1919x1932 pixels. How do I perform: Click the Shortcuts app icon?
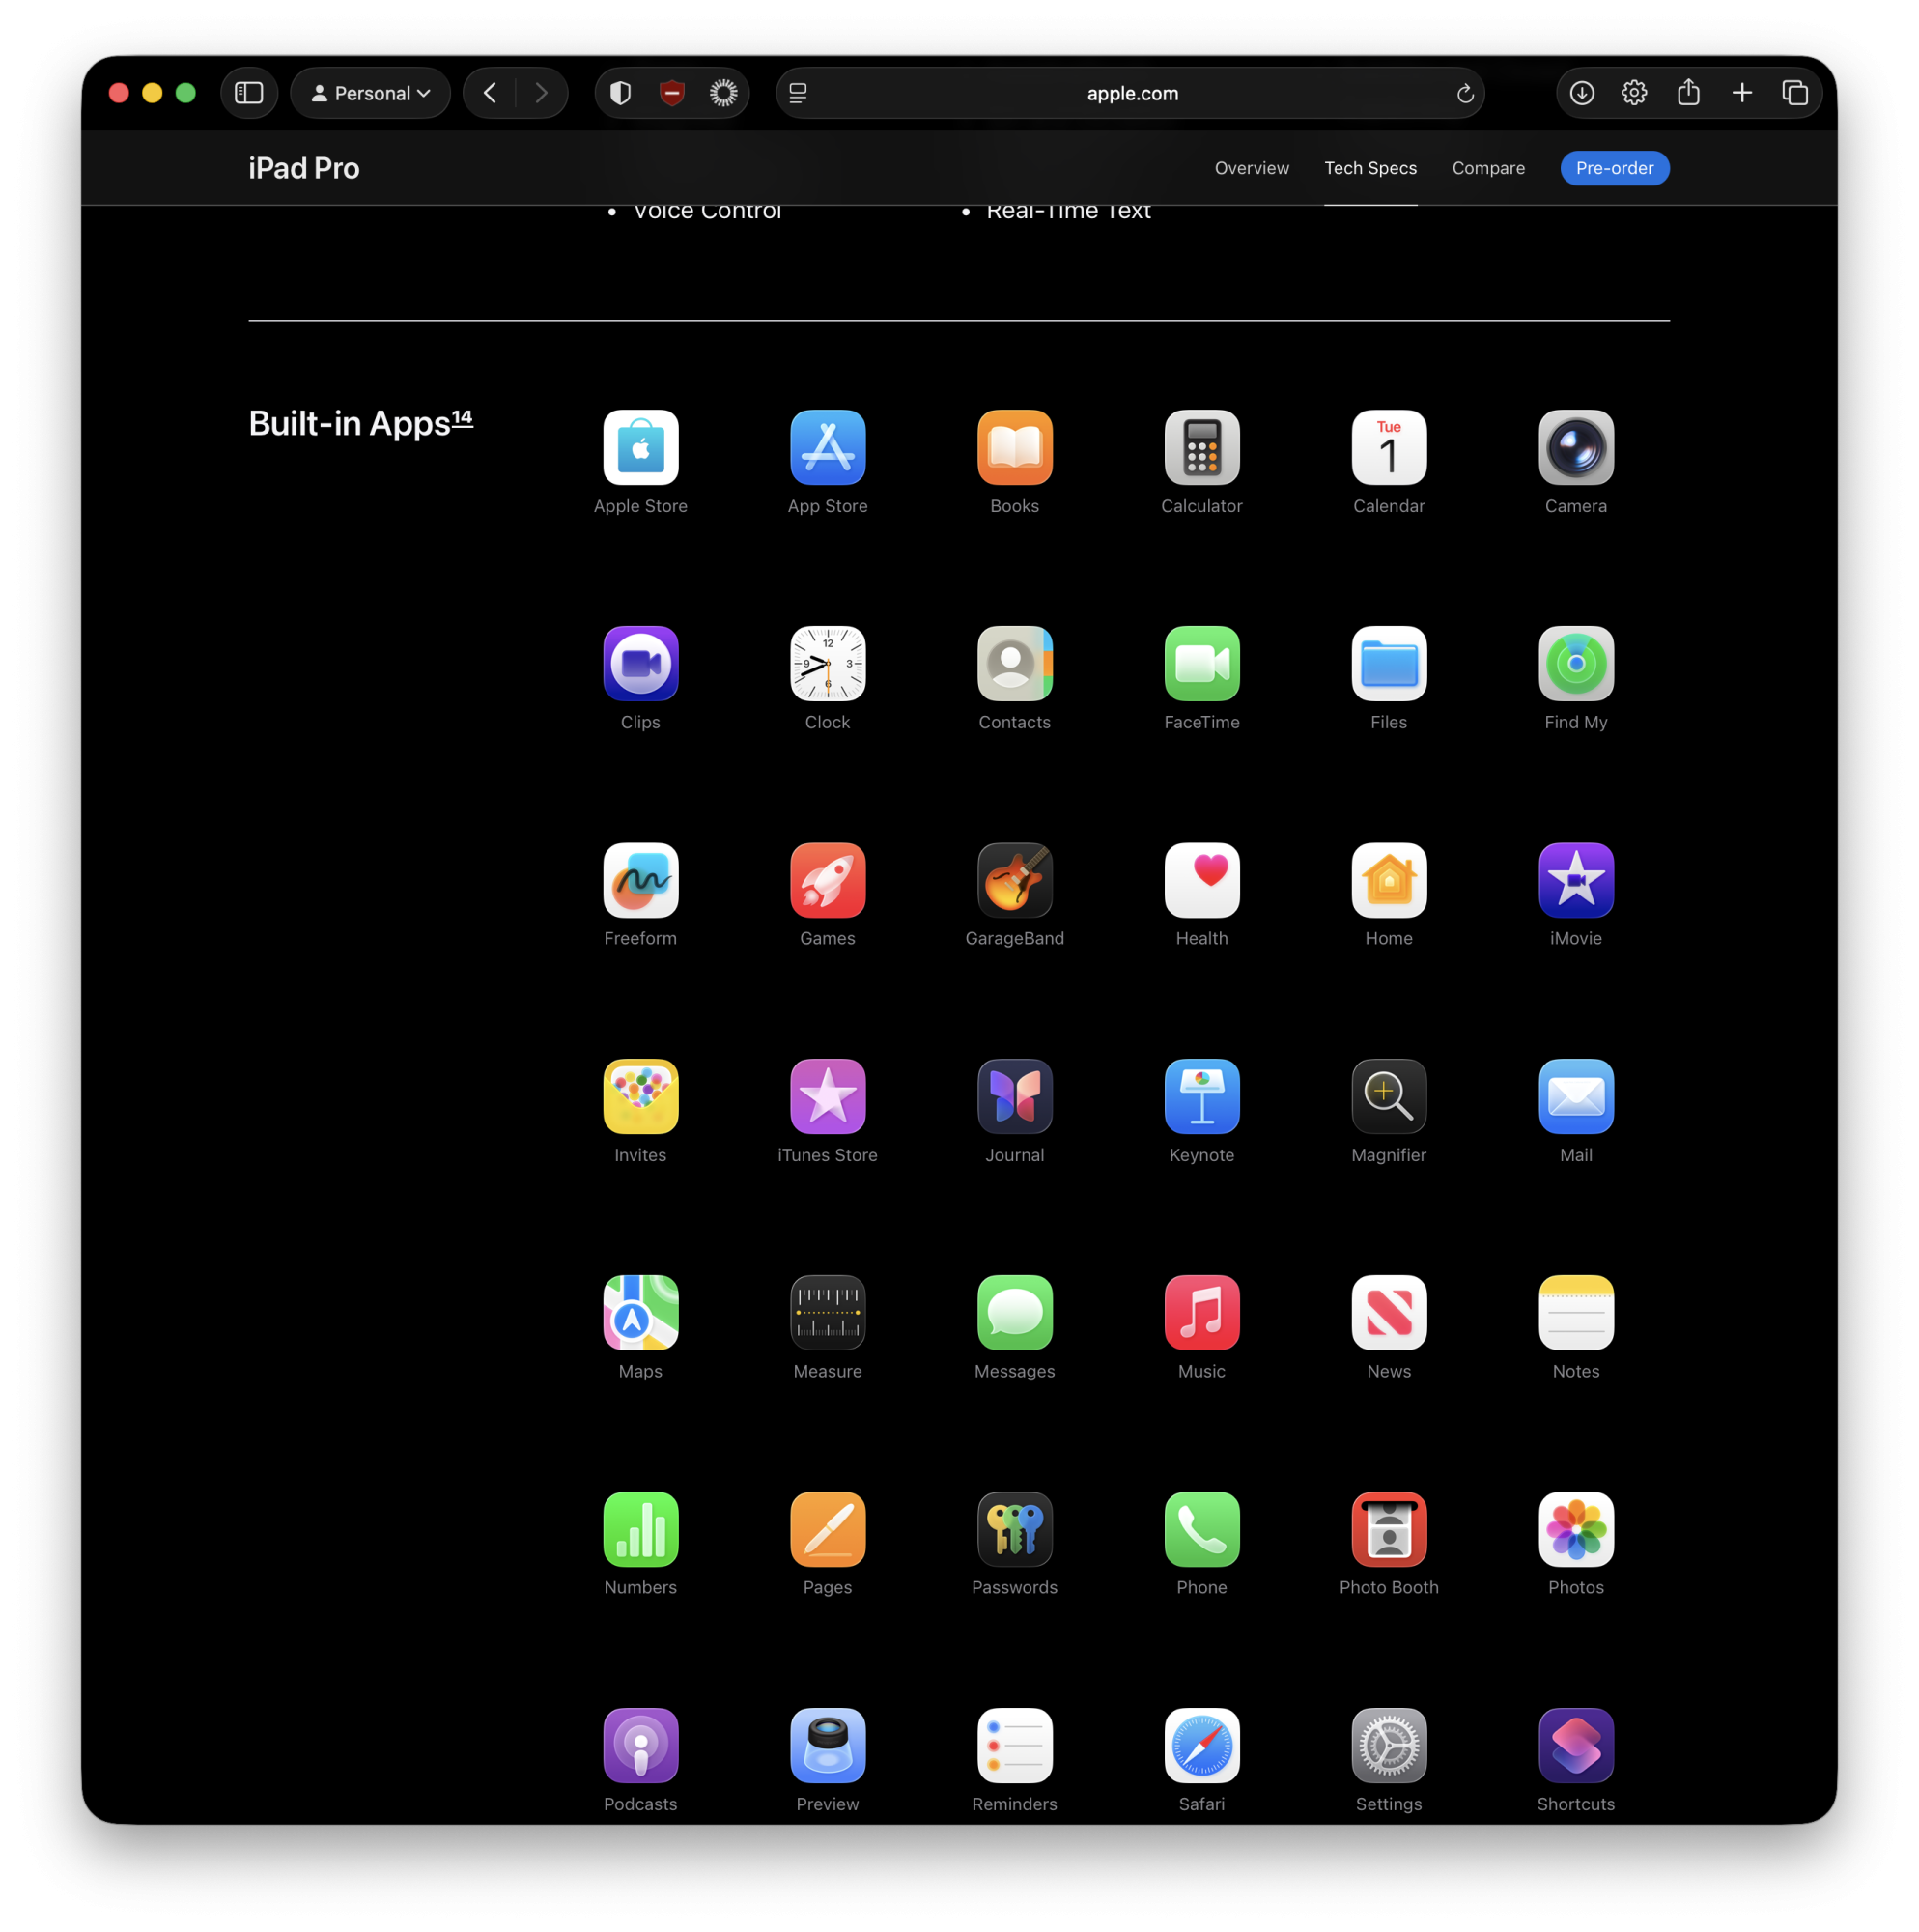[1575, 1745]
